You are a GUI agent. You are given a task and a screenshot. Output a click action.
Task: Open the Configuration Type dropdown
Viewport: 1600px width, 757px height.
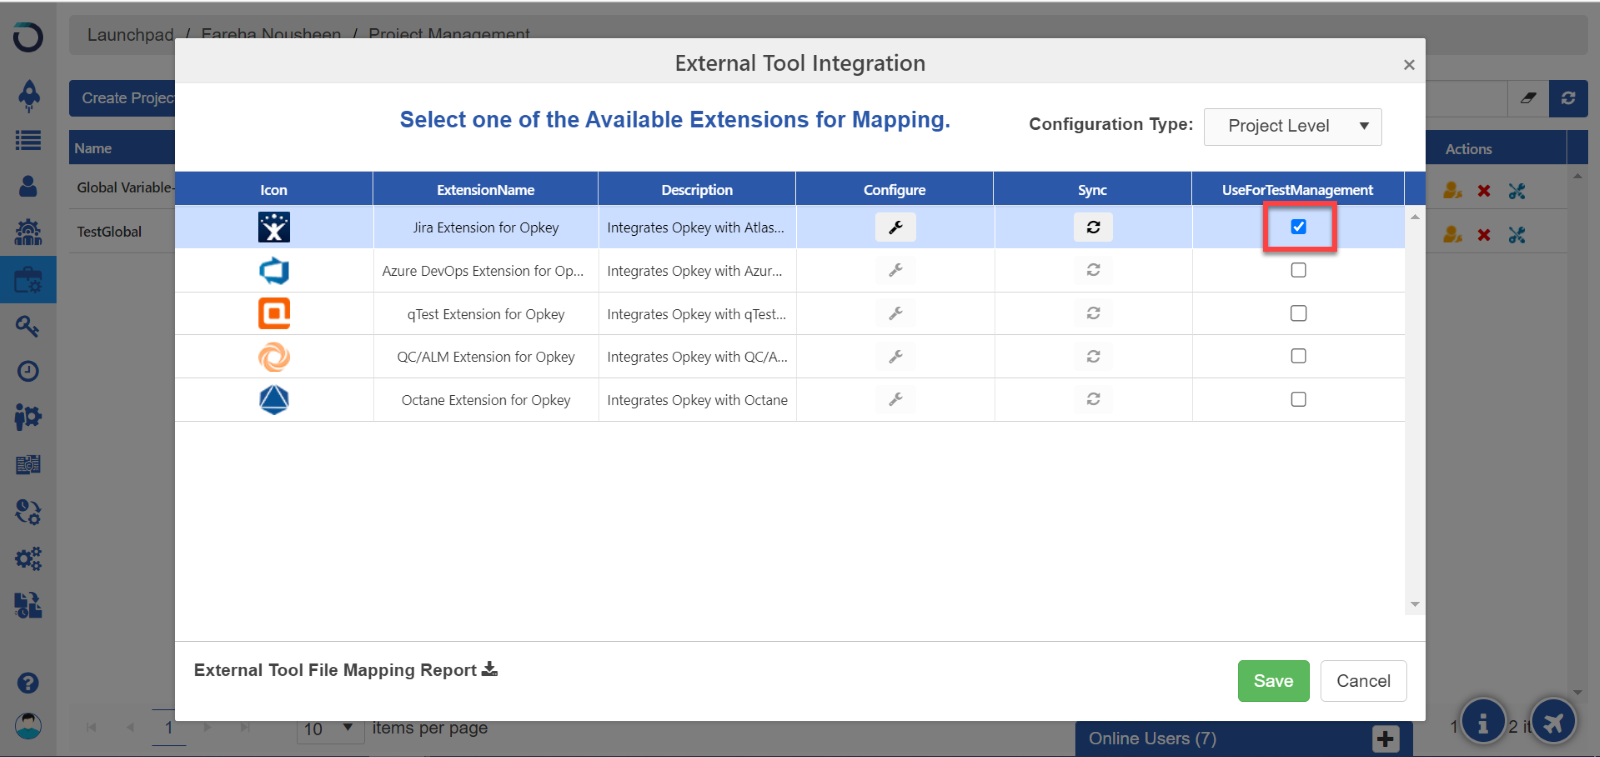1292,126
